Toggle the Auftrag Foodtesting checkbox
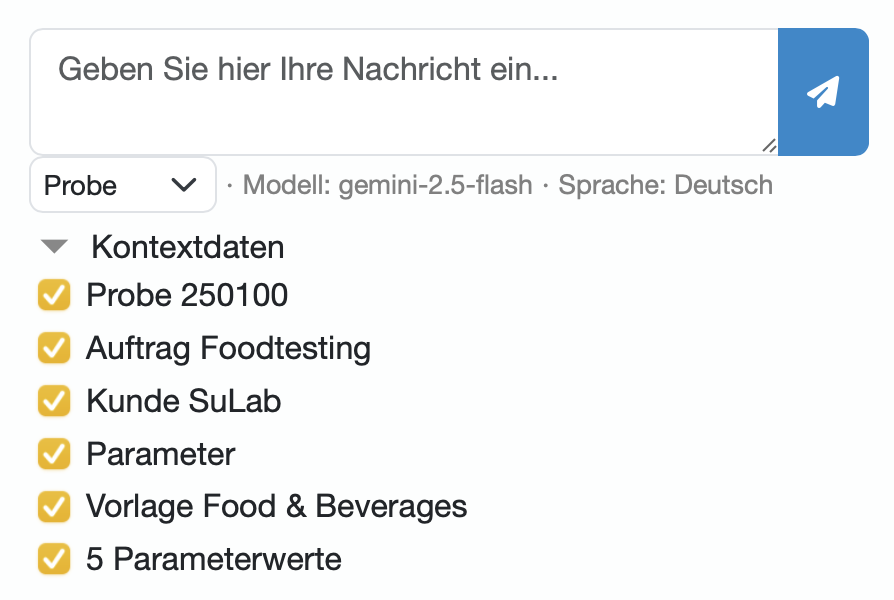894x600 pixels. (54, 349)
